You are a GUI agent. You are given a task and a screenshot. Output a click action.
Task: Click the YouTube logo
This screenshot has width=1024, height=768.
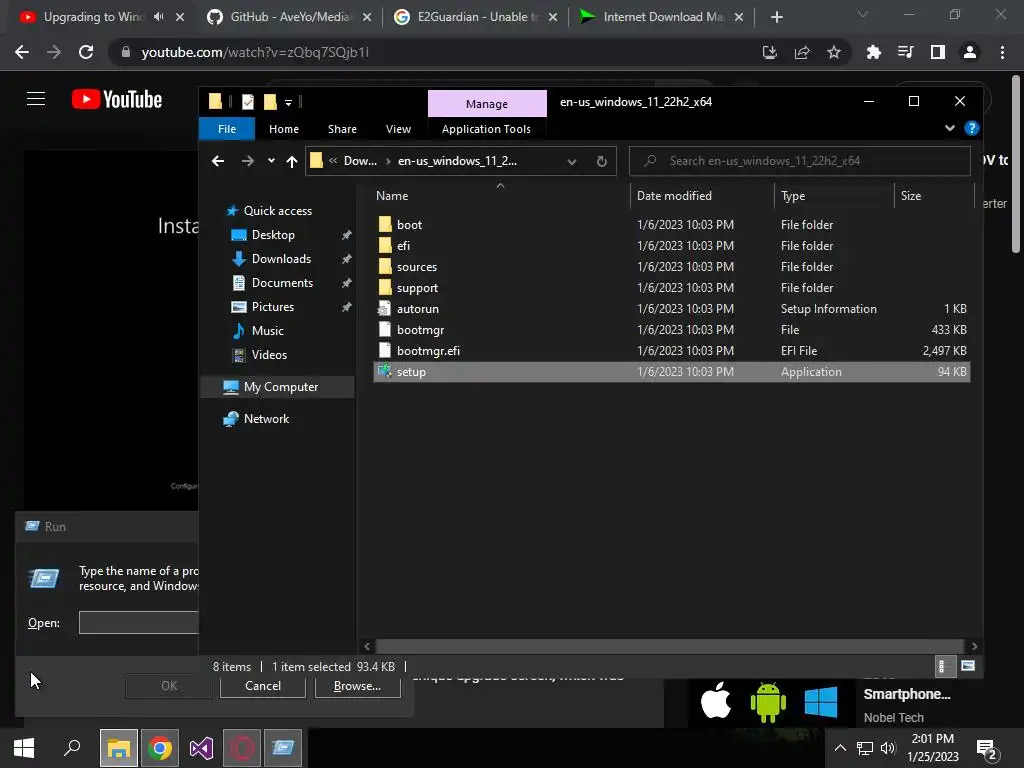click(x=117, y=99)
